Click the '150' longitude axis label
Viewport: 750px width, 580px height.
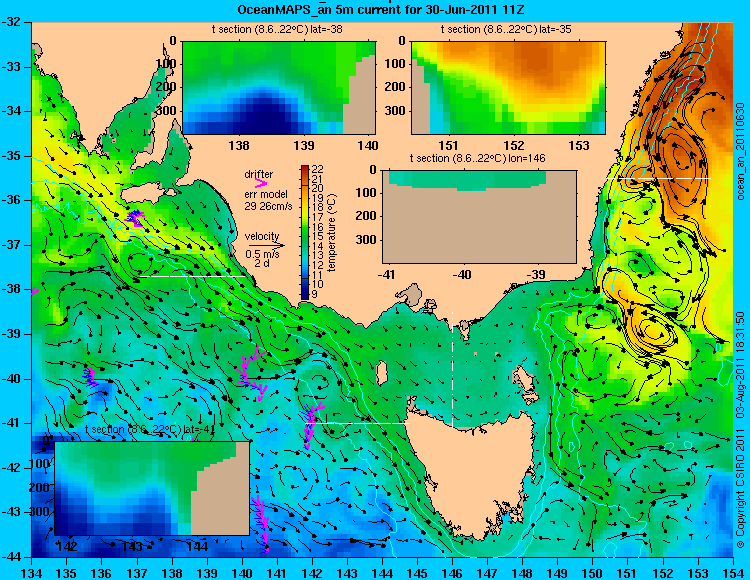click(593, 573)
